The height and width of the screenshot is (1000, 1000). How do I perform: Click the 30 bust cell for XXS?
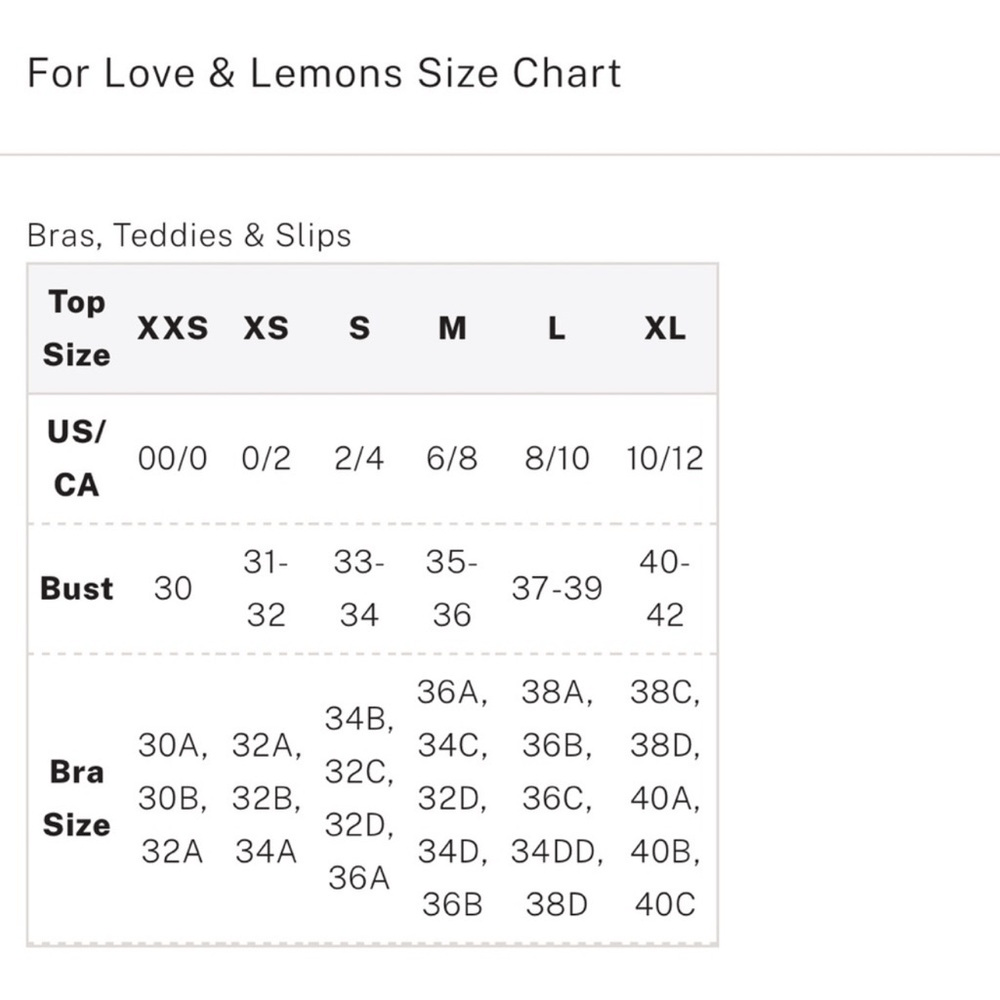click(173, 589)
